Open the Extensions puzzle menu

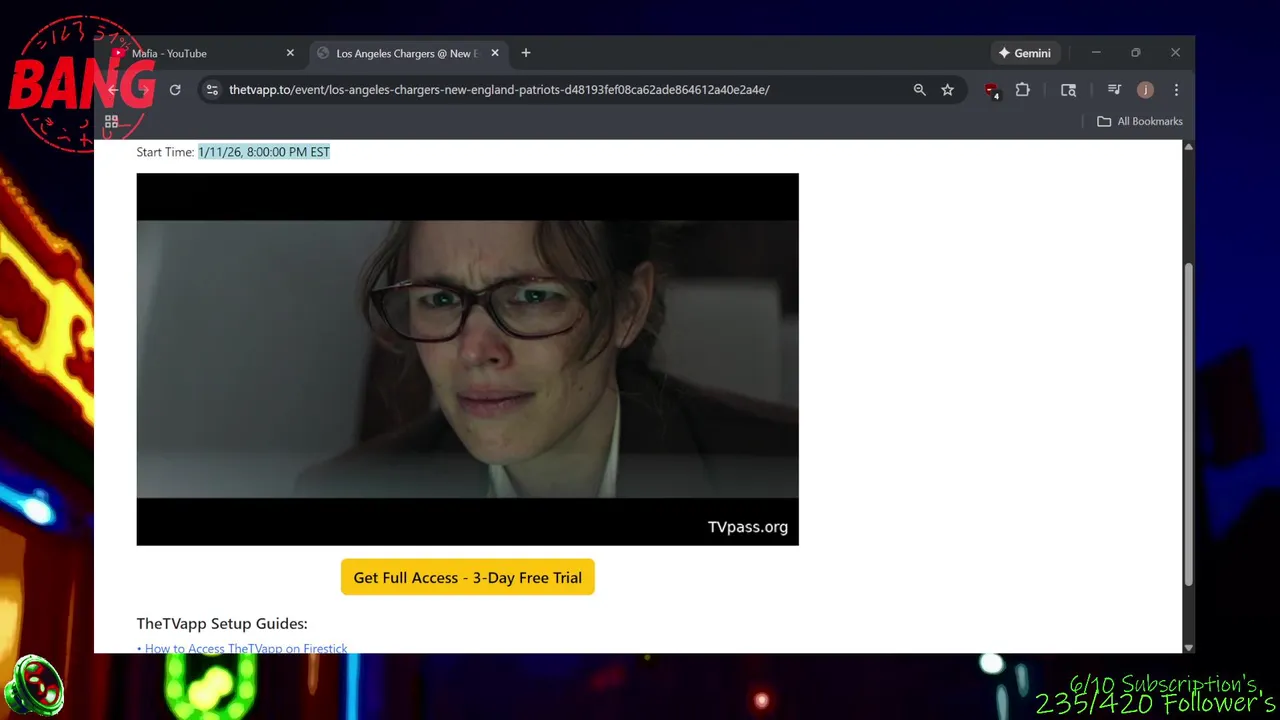click(x=1022, y=90)
